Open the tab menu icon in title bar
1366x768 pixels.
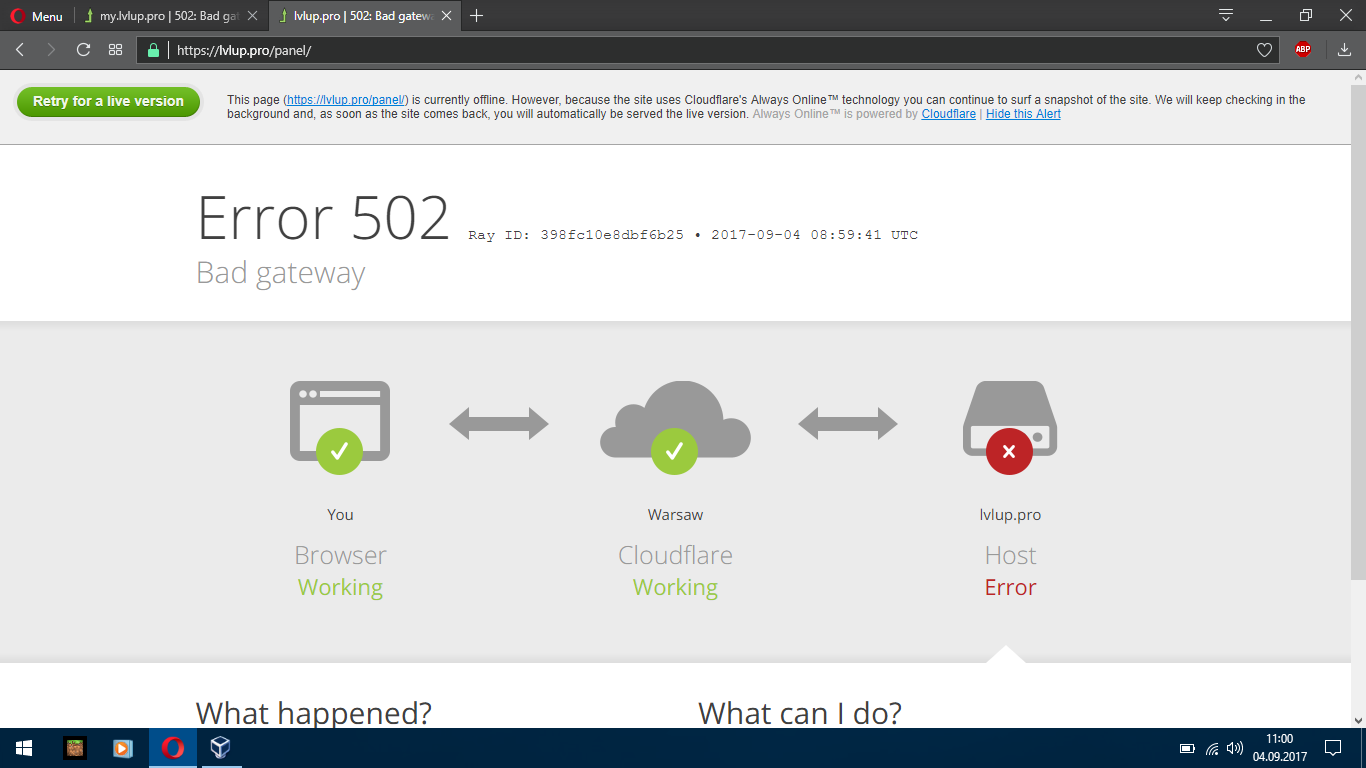pos(1226,15)
